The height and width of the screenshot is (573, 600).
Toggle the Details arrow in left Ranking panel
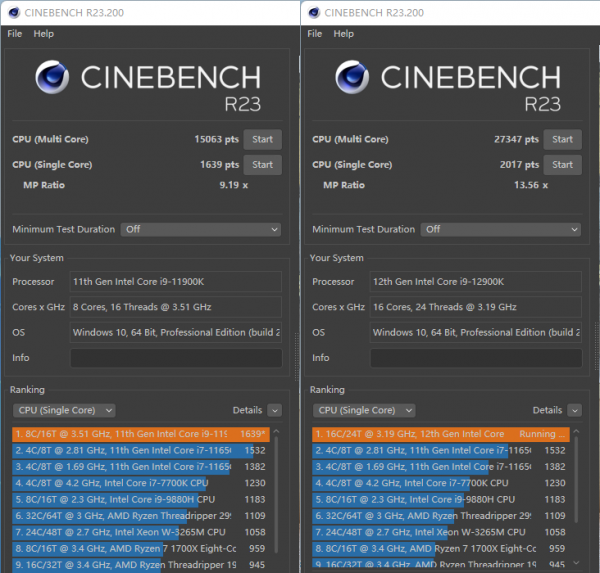274,410
